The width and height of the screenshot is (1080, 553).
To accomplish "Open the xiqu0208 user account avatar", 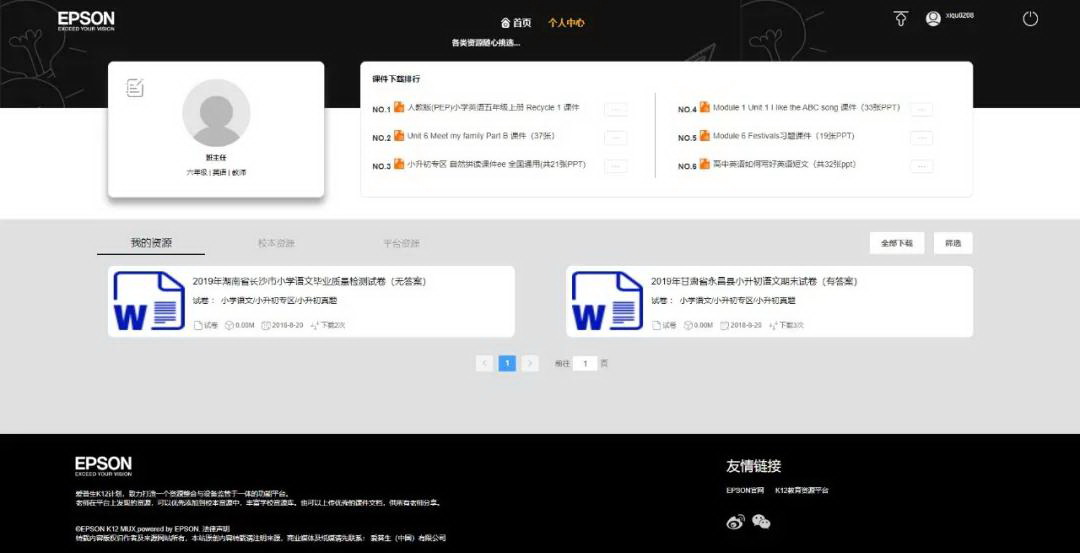I will pos(933,18).
